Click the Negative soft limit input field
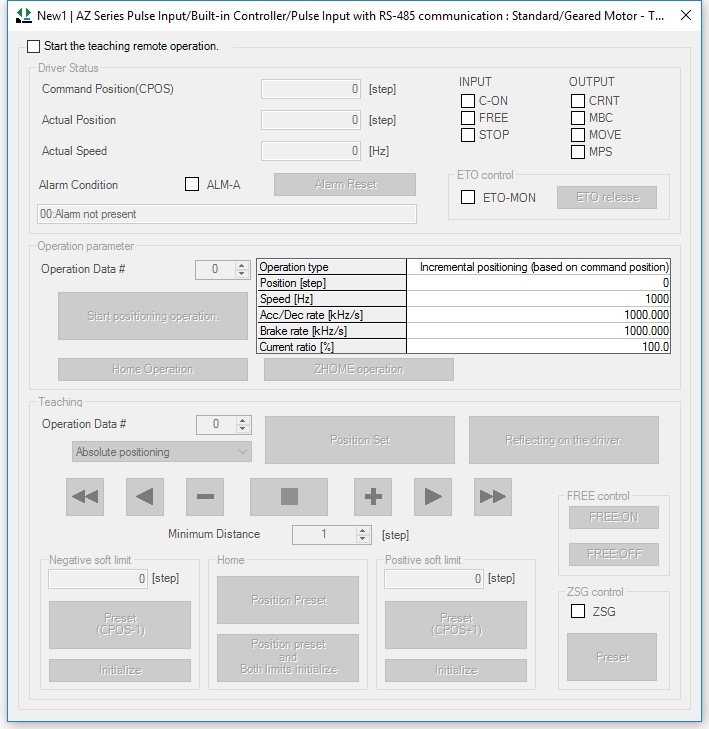The width and height of the screenshot is (709, 729). click(x=98, y=578)
